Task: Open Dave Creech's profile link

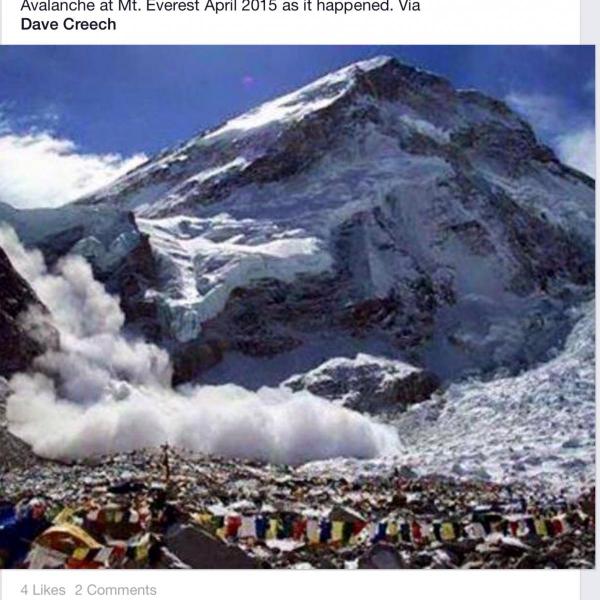Action: [x=68, y=24]
